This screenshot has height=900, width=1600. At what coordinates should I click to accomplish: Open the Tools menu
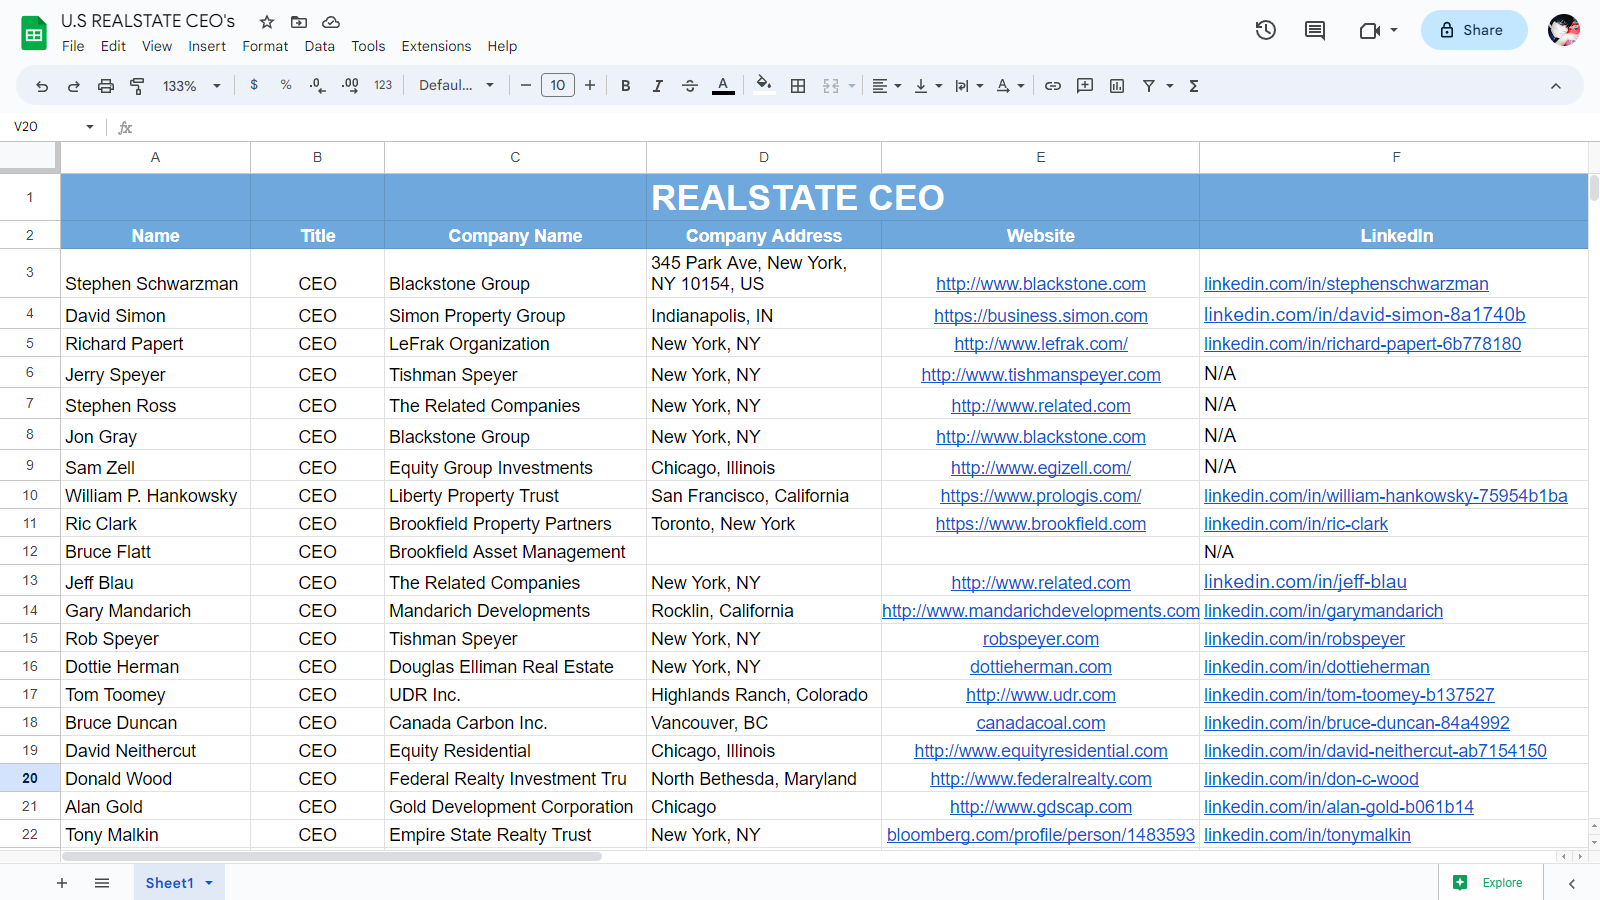368,46
